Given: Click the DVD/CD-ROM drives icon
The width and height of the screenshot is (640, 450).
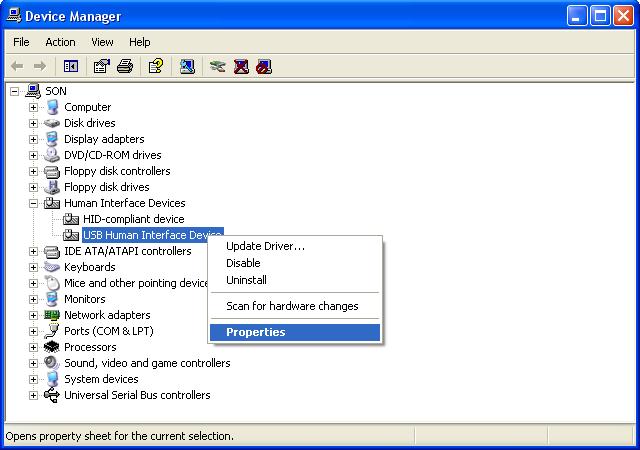Looking at the screenshot, I should click(52, 155).
